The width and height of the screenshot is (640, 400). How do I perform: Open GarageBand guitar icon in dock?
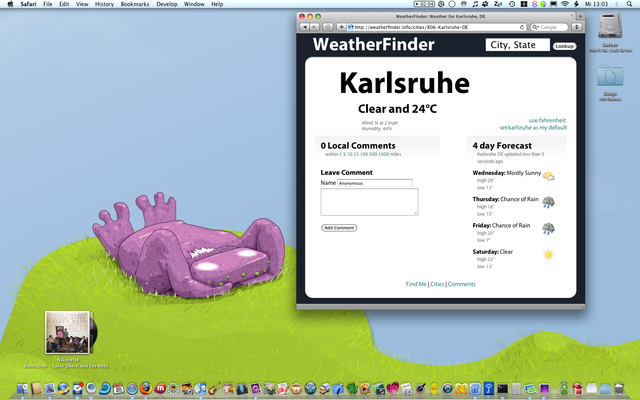pos(214,388)
